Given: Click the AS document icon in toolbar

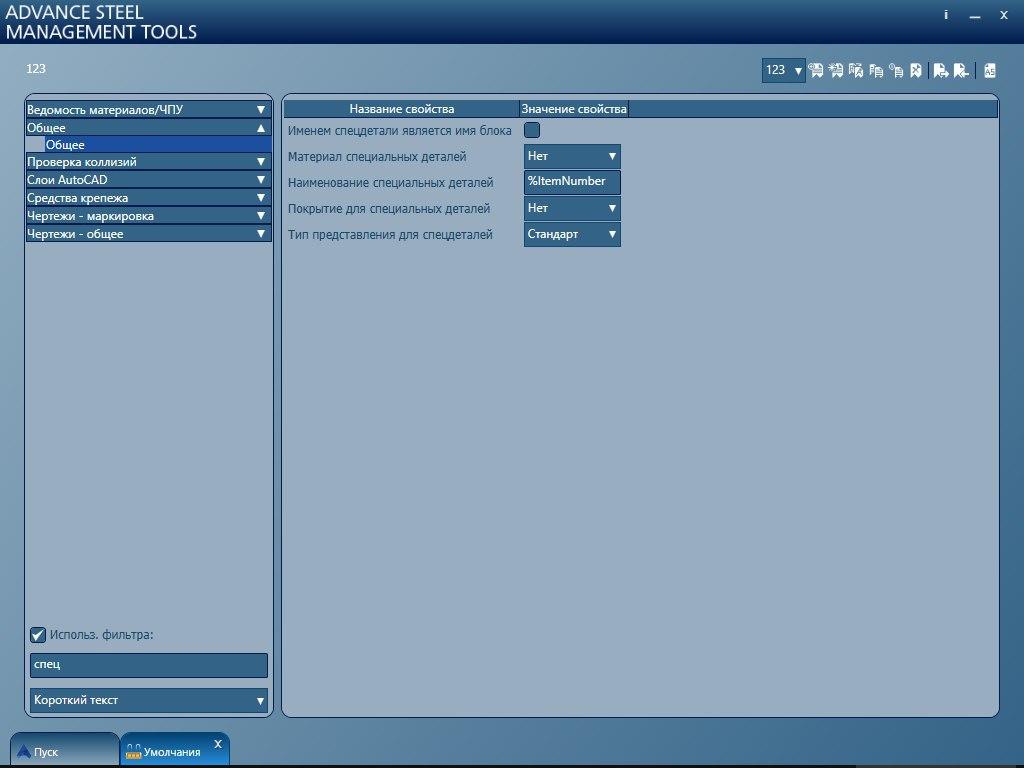Looking at the screenshot, I should 989,70.
